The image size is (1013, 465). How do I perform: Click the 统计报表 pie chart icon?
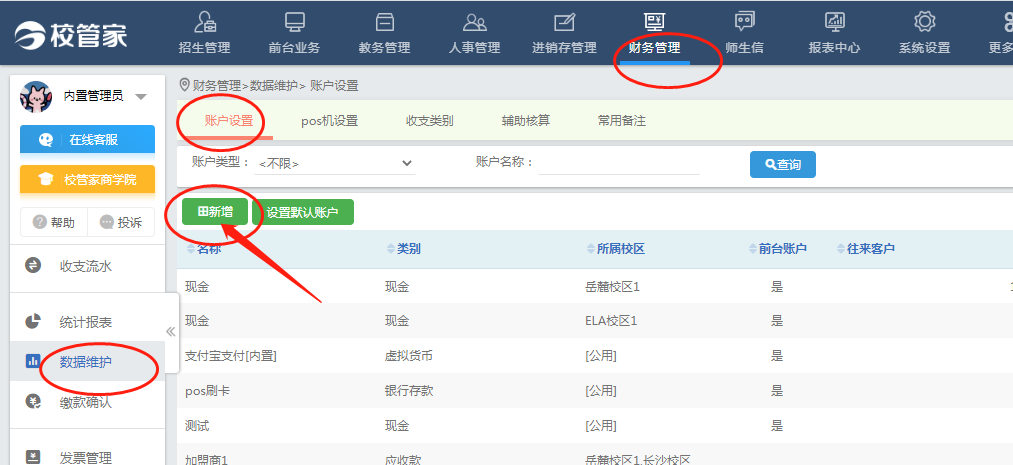tap(32, 321)
